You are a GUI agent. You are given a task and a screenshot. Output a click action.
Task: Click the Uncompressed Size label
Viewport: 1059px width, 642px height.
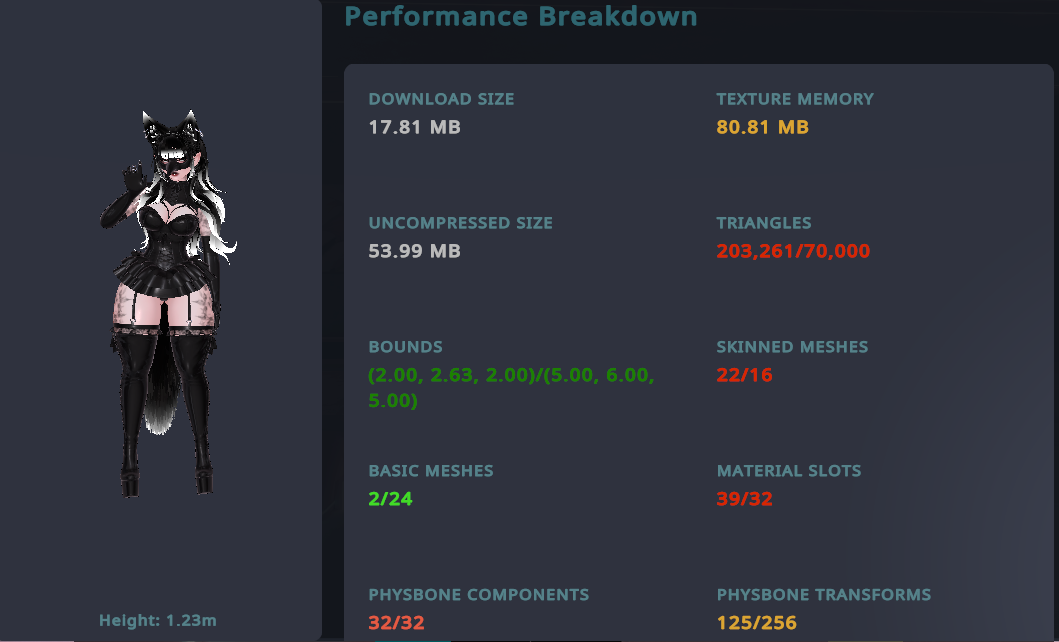tap(460, 223)
